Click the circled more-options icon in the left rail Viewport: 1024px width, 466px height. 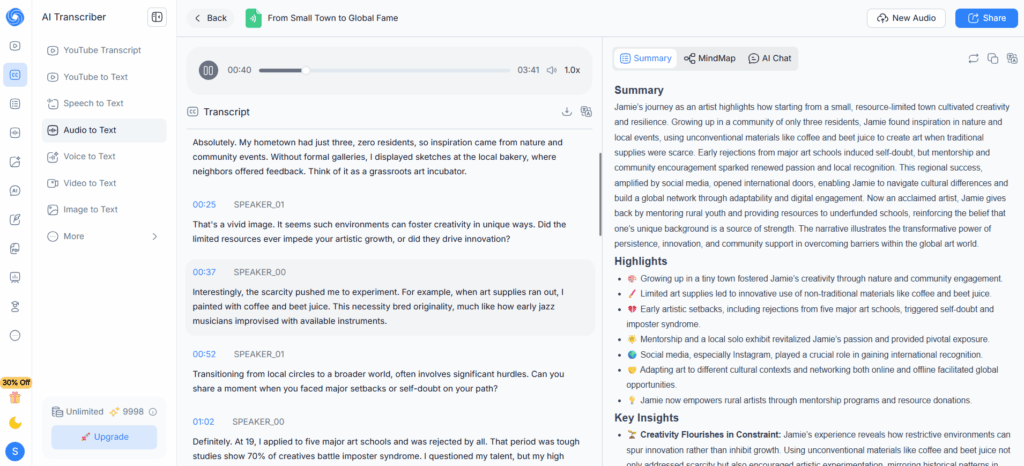pyautogui.click(x=15, y=335)
